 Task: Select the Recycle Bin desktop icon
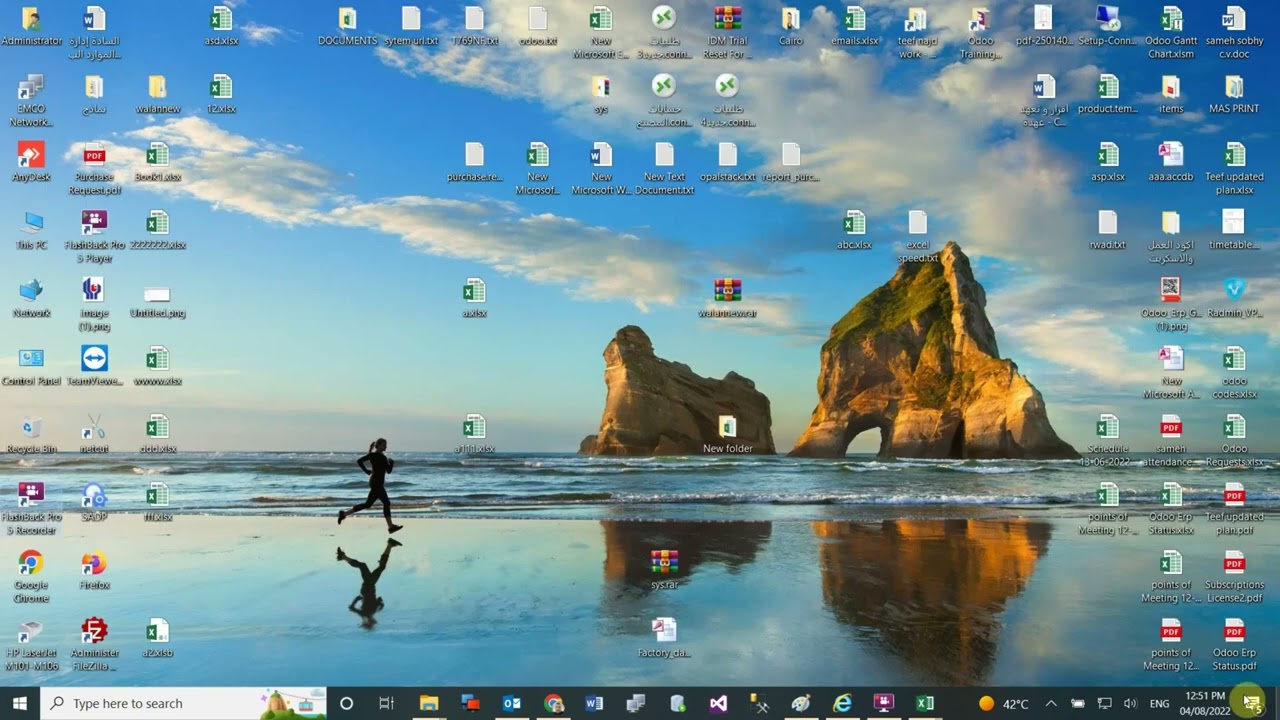31,434
